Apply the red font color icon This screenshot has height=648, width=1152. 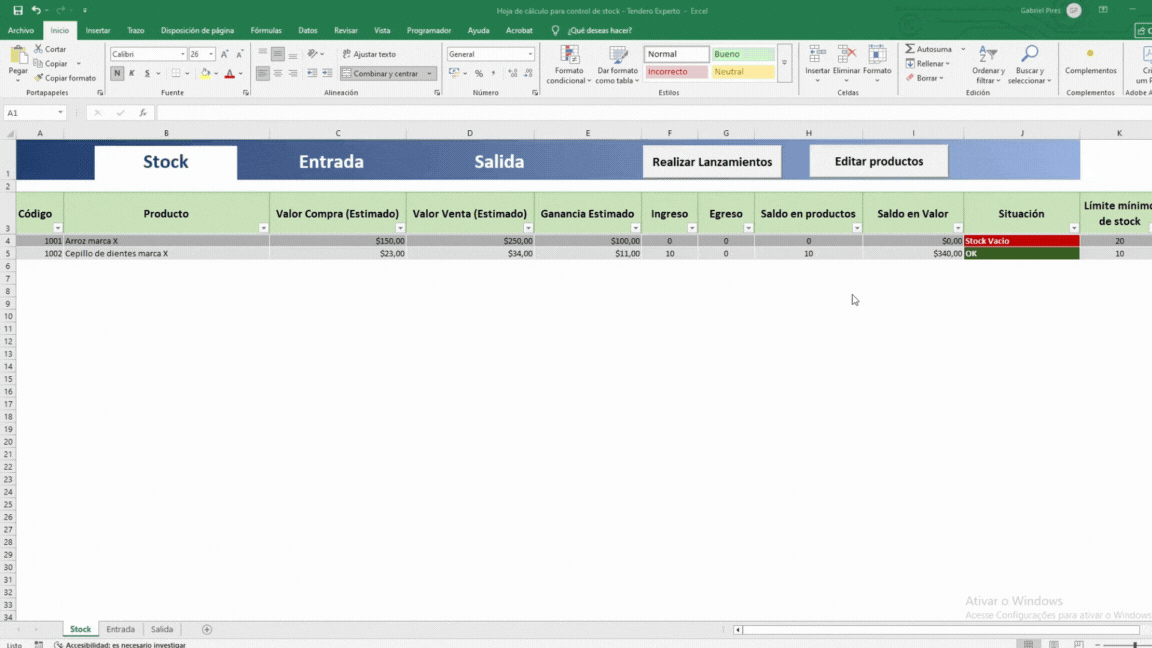click(229, 73)
